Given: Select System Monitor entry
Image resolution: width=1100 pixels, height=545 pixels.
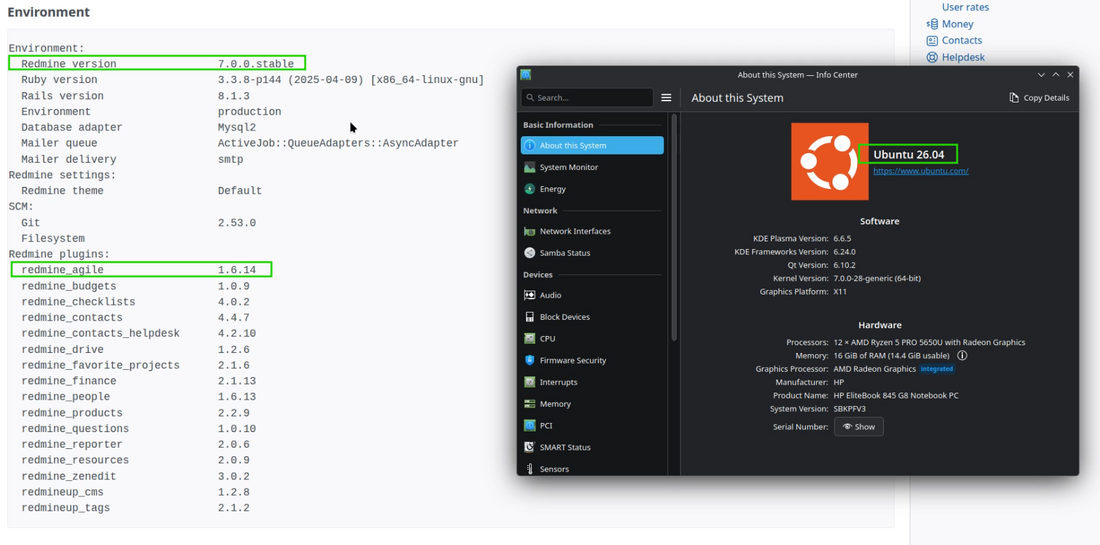Looking at the screenshot, I should (x=592, y=167).
